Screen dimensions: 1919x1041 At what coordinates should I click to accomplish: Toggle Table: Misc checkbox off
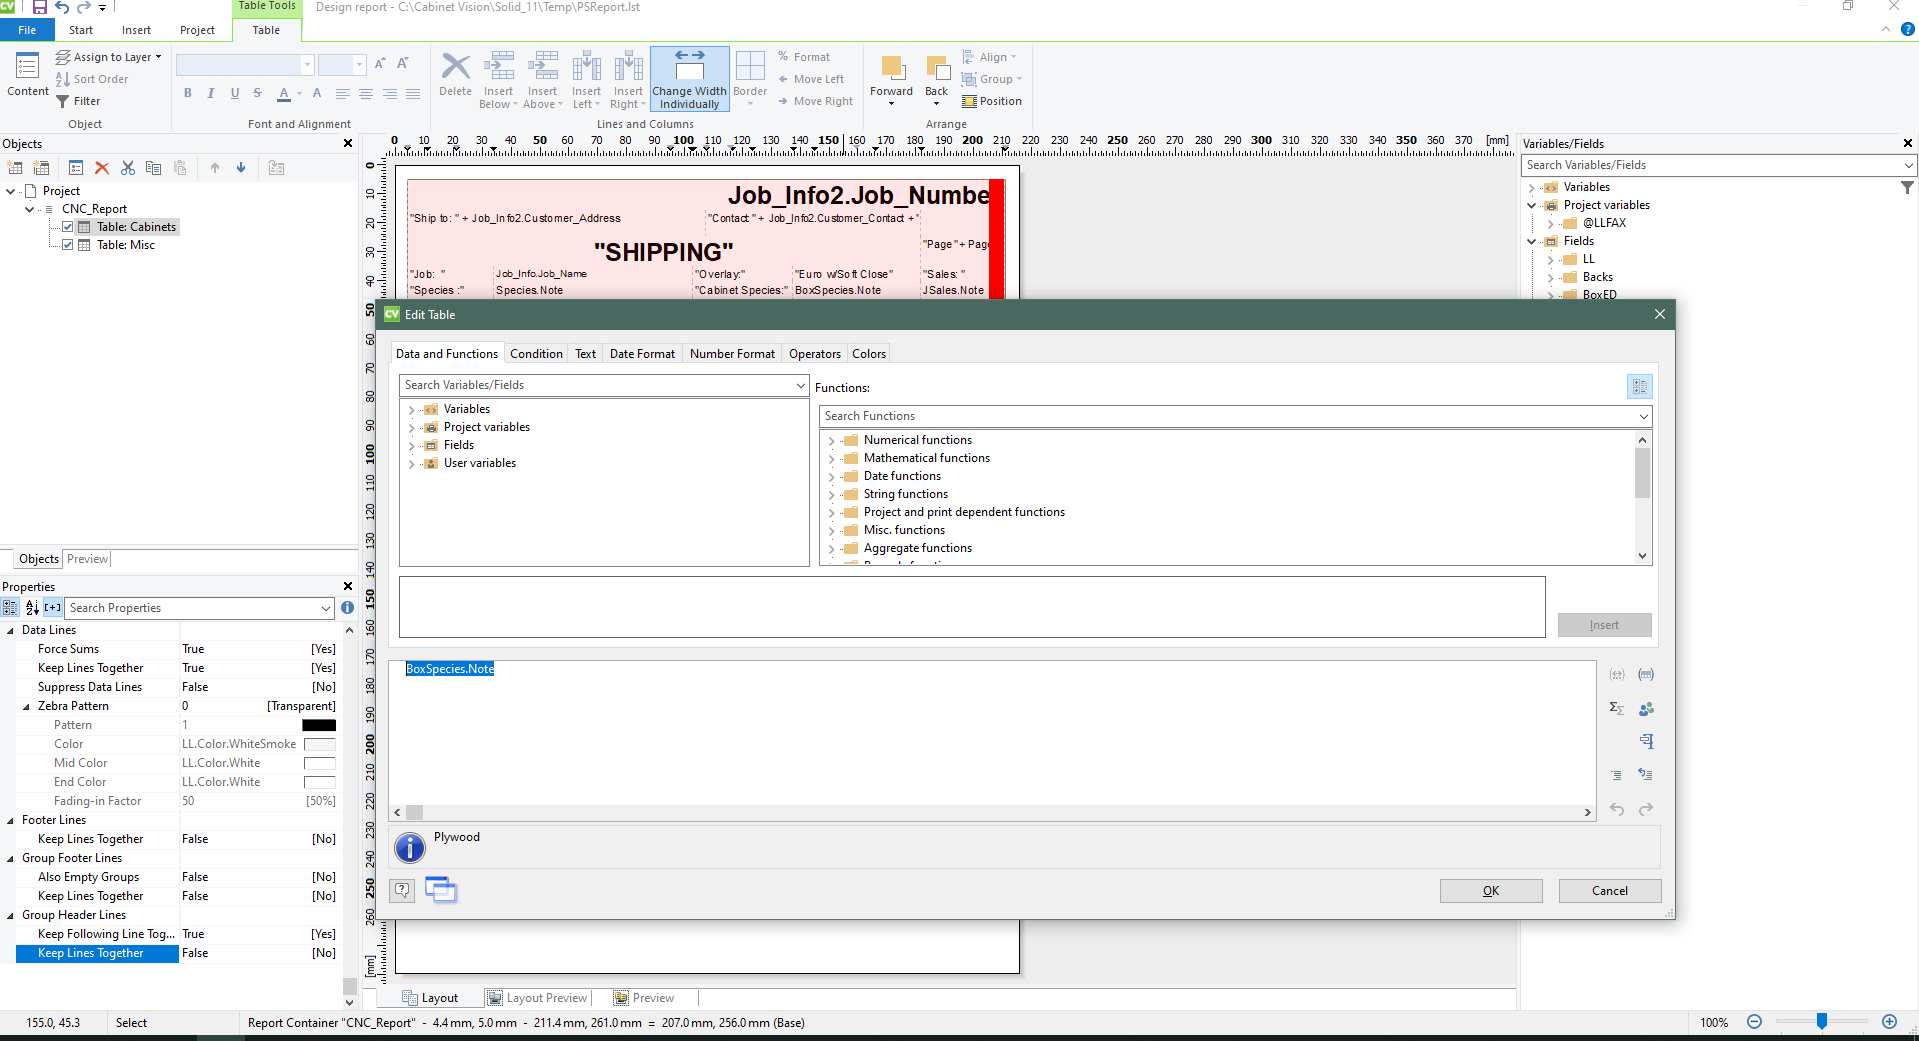[x=66, y=244]
